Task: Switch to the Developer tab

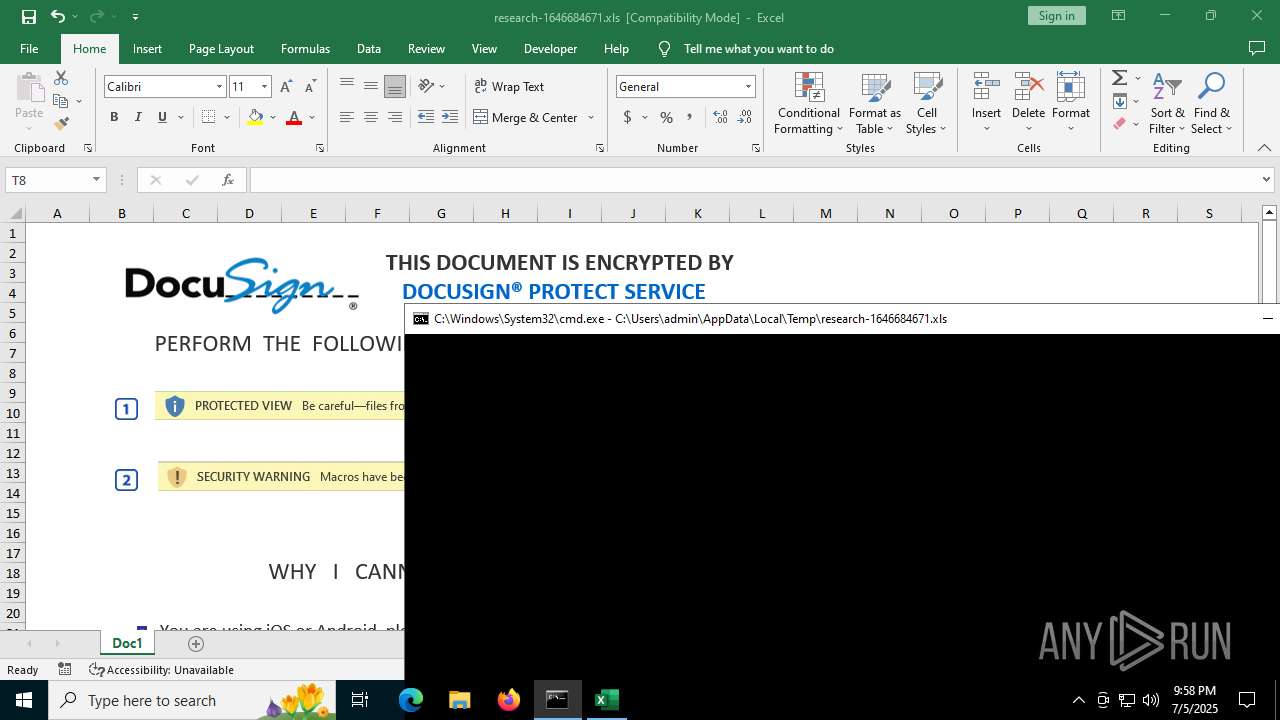Action: click(x=550, y=48)
